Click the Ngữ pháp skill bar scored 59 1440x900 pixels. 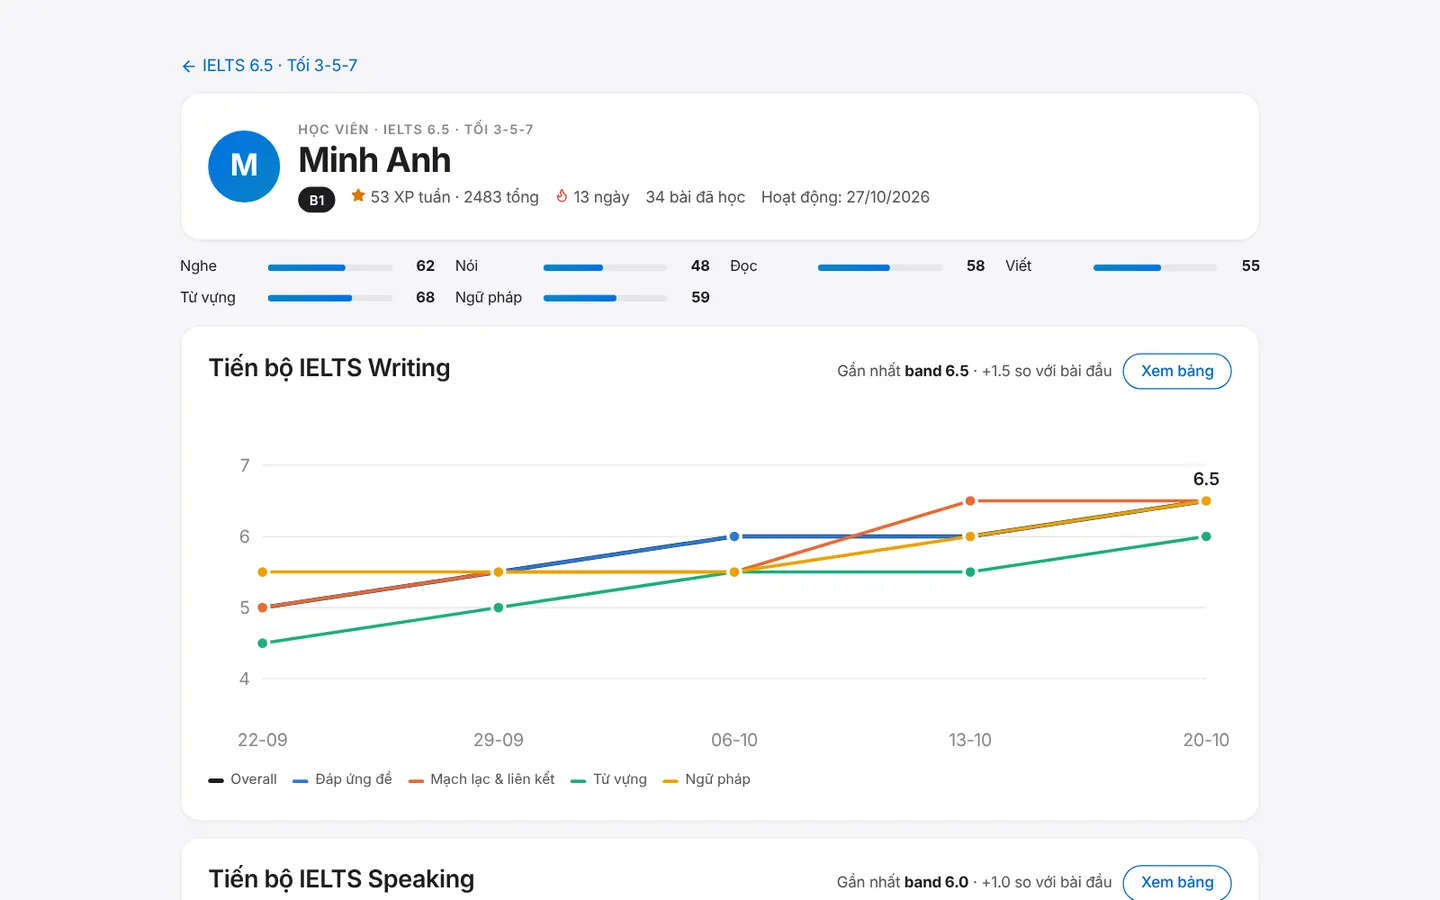[605, 298]
